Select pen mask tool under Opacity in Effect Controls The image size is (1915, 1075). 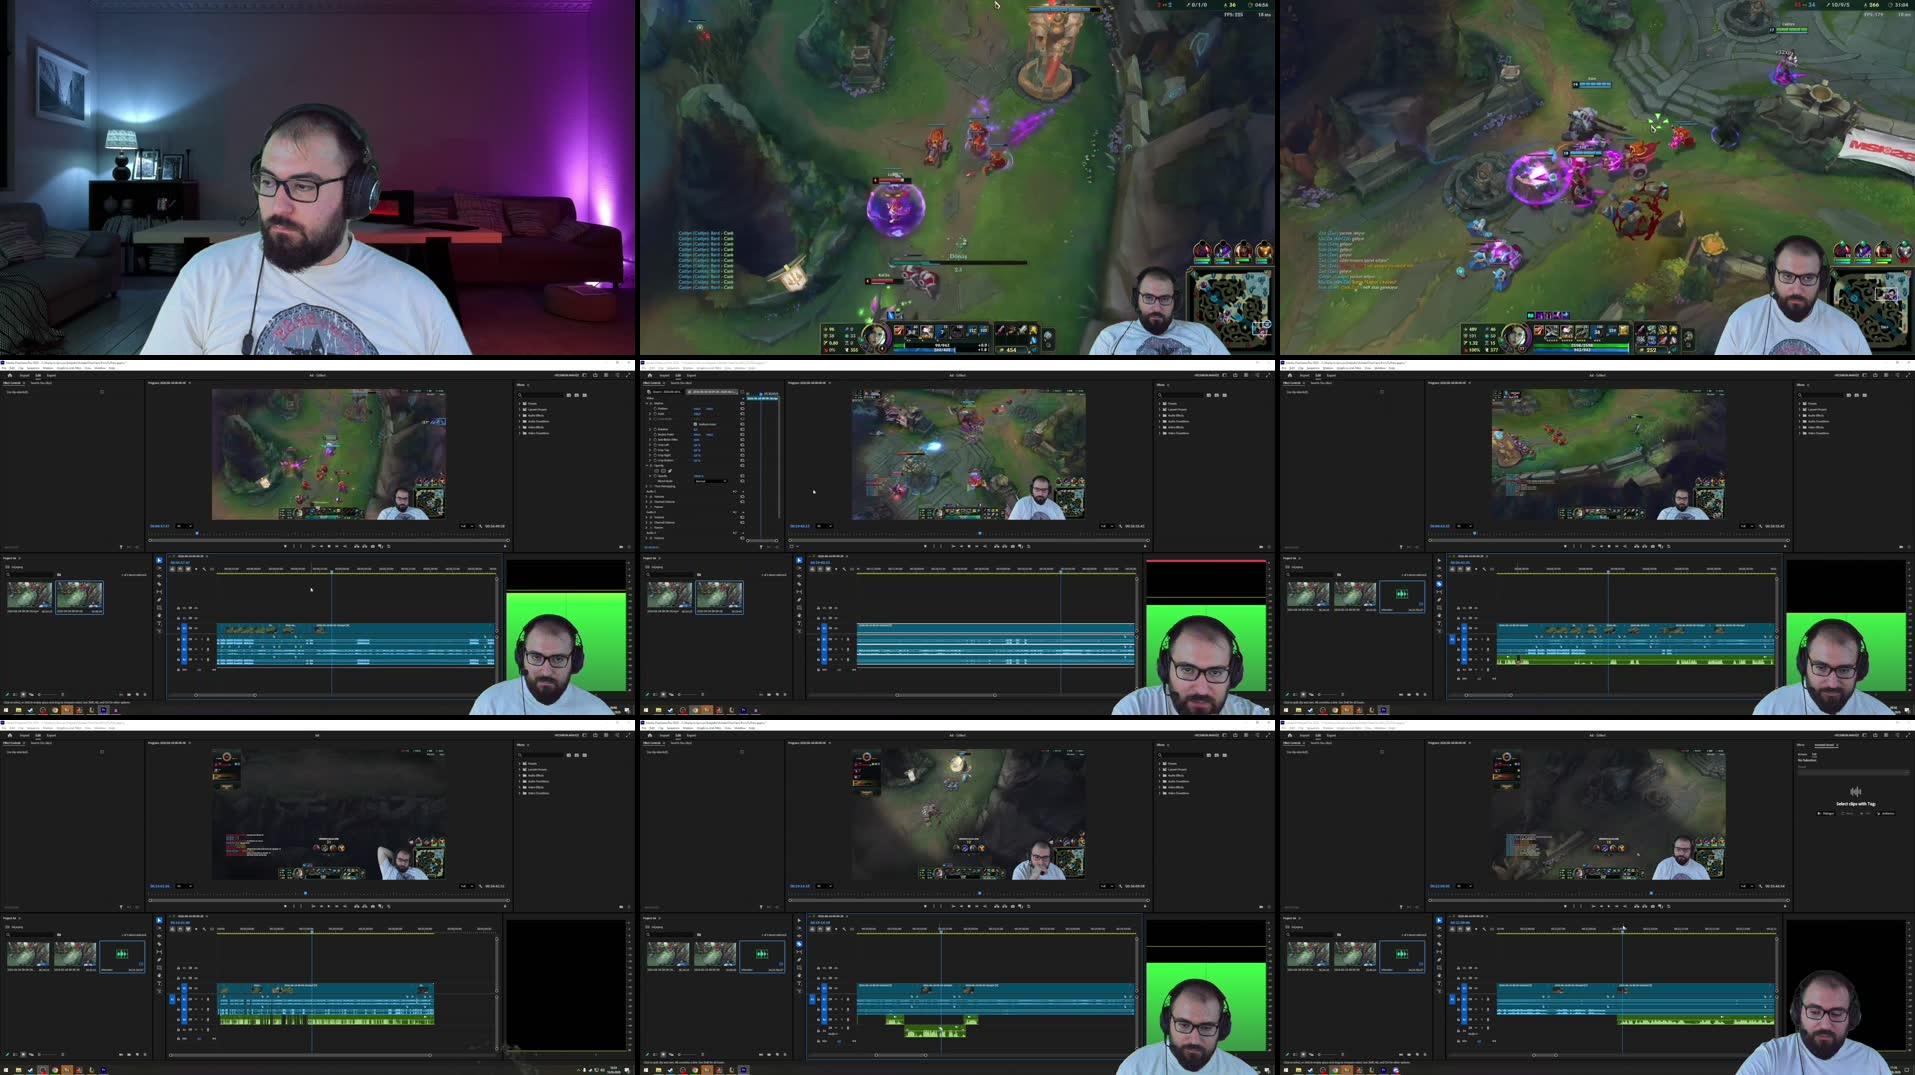pyautogui.click(x=670, y=471)
